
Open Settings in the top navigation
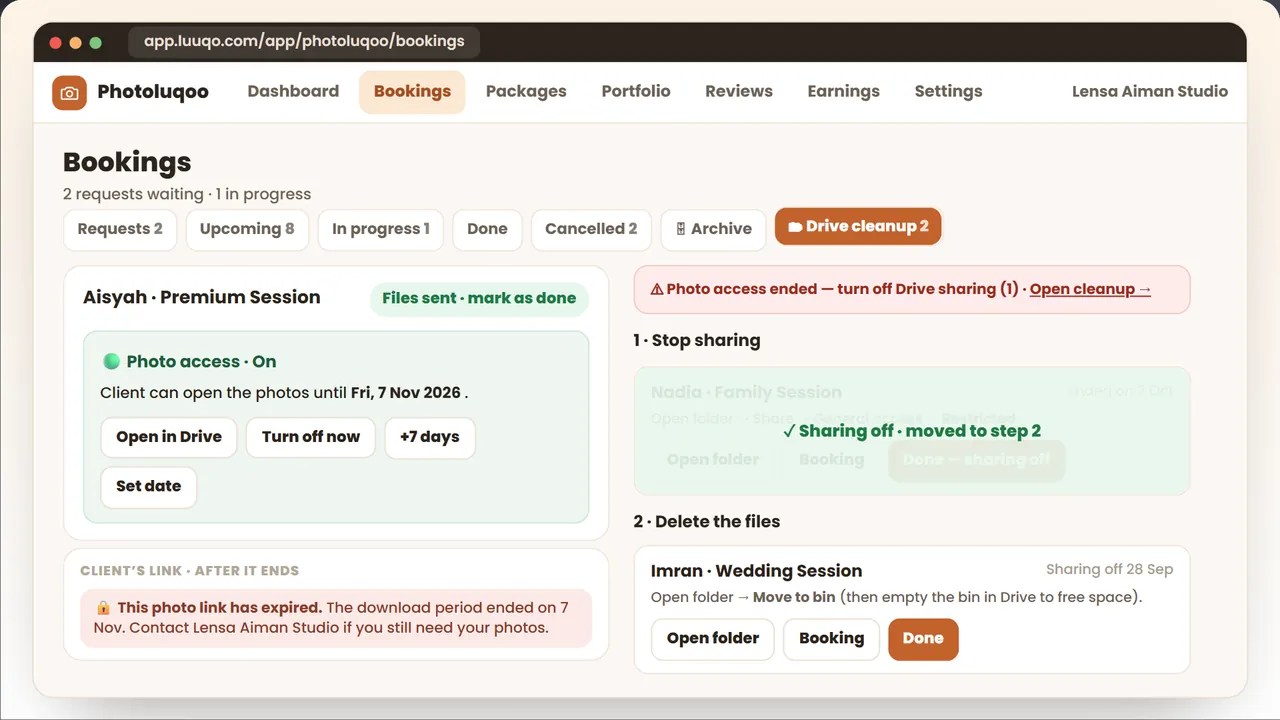(x=948, y=91)
